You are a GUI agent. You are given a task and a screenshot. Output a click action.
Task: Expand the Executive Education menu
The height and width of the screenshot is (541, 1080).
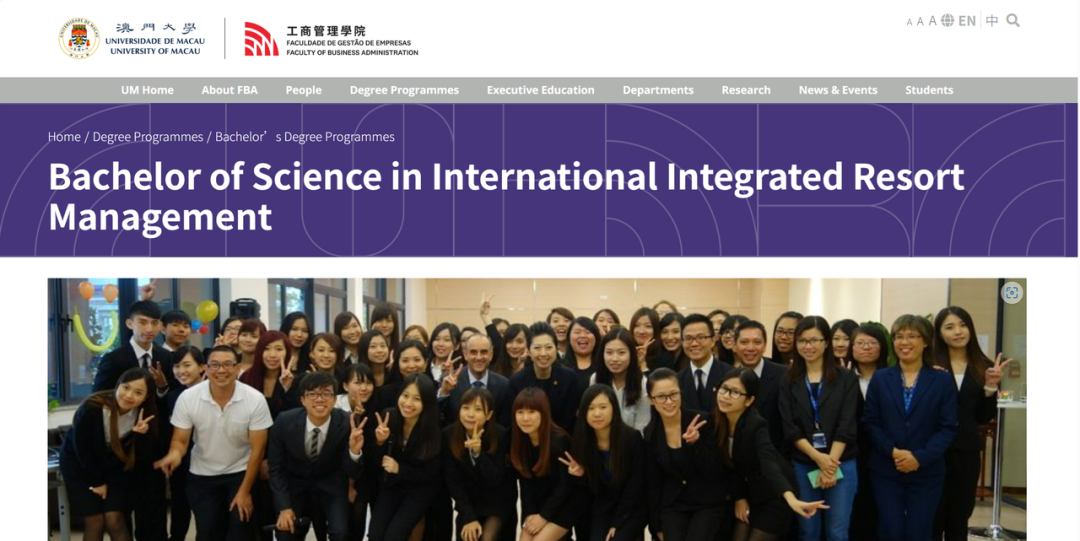540,90
